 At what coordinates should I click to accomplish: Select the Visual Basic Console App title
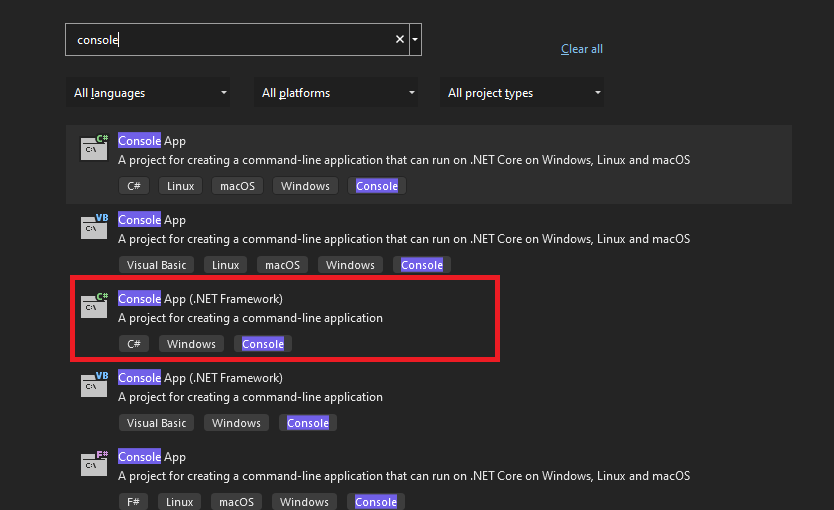tap(152, 220)
